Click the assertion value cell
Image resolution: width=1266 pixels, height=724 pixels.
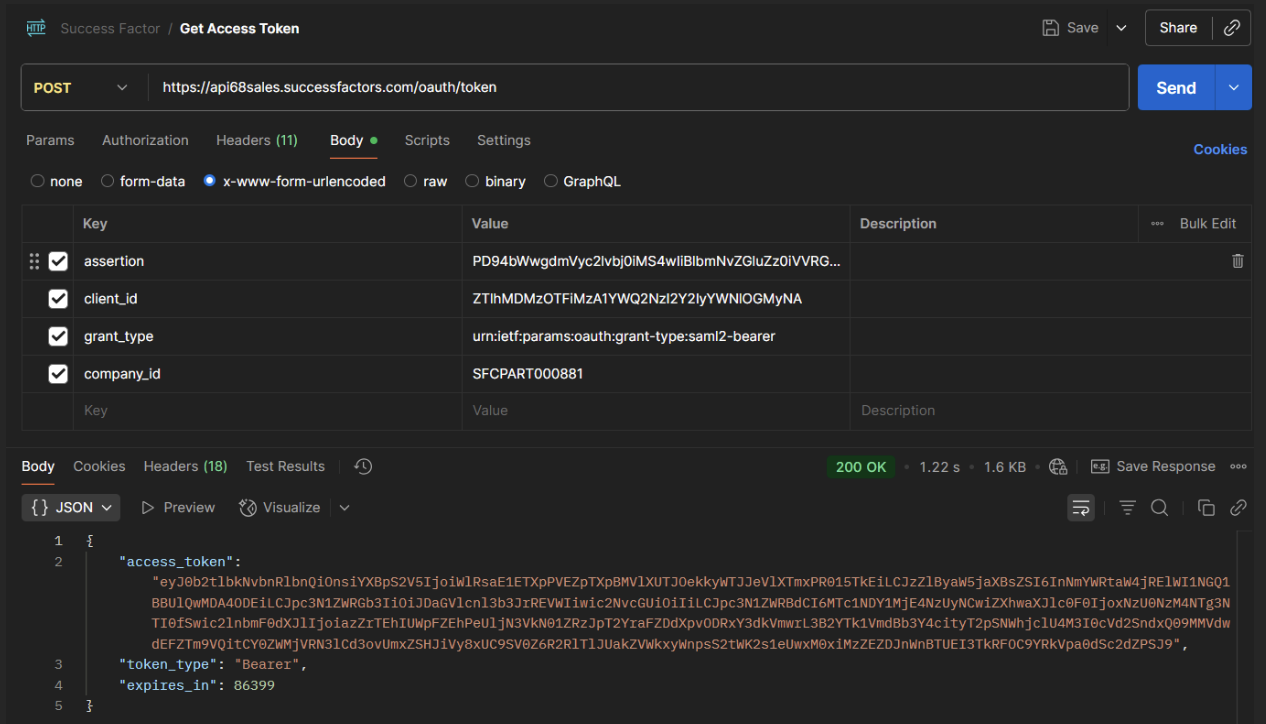tap(656, 261)
